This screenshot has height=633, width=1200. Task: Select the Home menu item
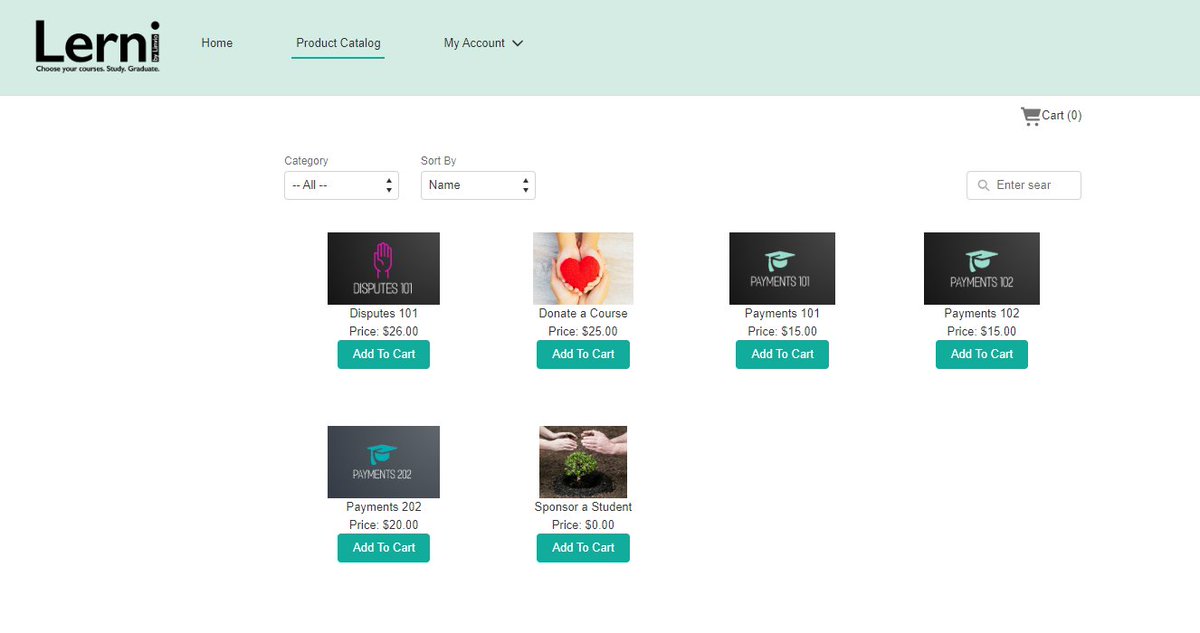click(216, 43)
